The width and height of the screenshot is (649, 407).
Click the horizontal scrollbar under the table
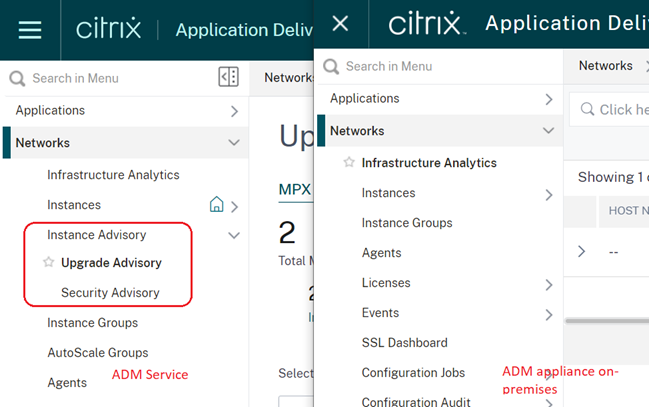(607, 320)
